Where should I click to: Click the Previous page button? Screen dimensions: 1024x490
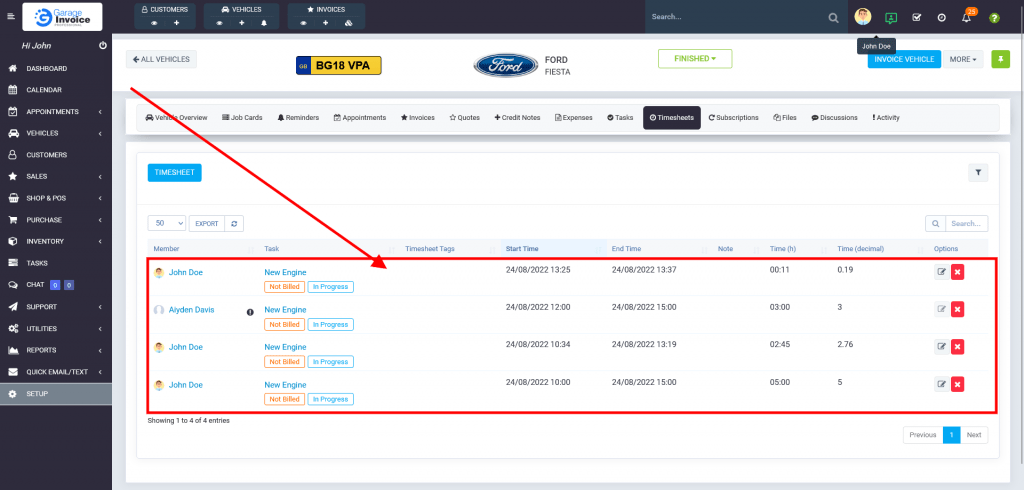[x=923, y=435]
